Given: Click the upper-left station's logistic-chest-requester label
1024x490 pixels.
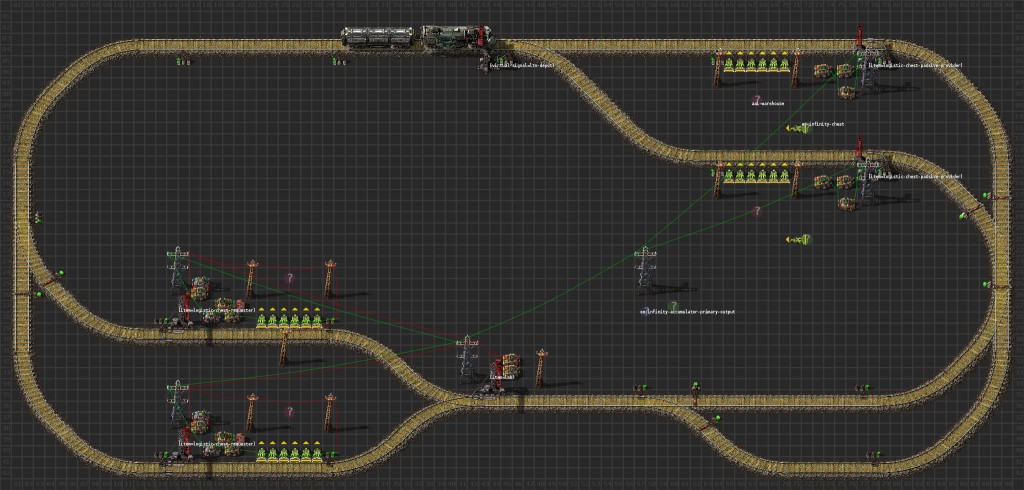Looking at the screenshot, I should (x=217, y=309).
